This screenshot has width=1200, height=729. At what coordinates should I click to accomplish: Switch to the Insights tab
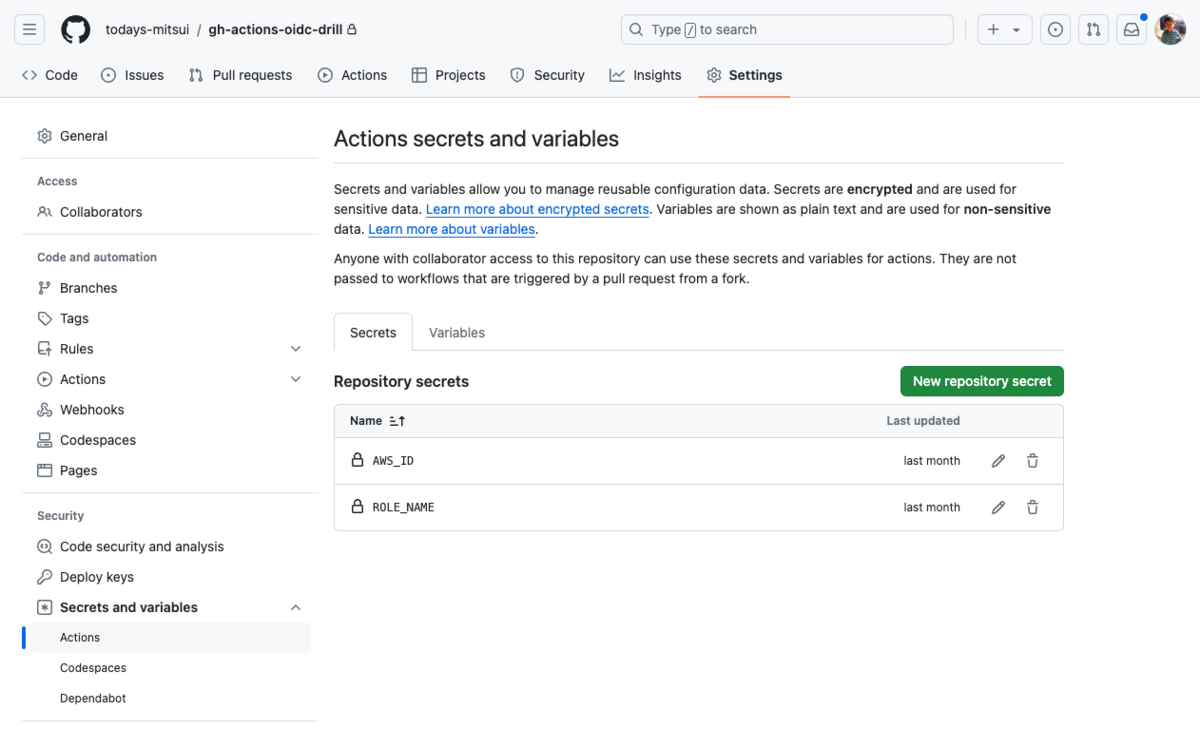[x=645, y=75]
